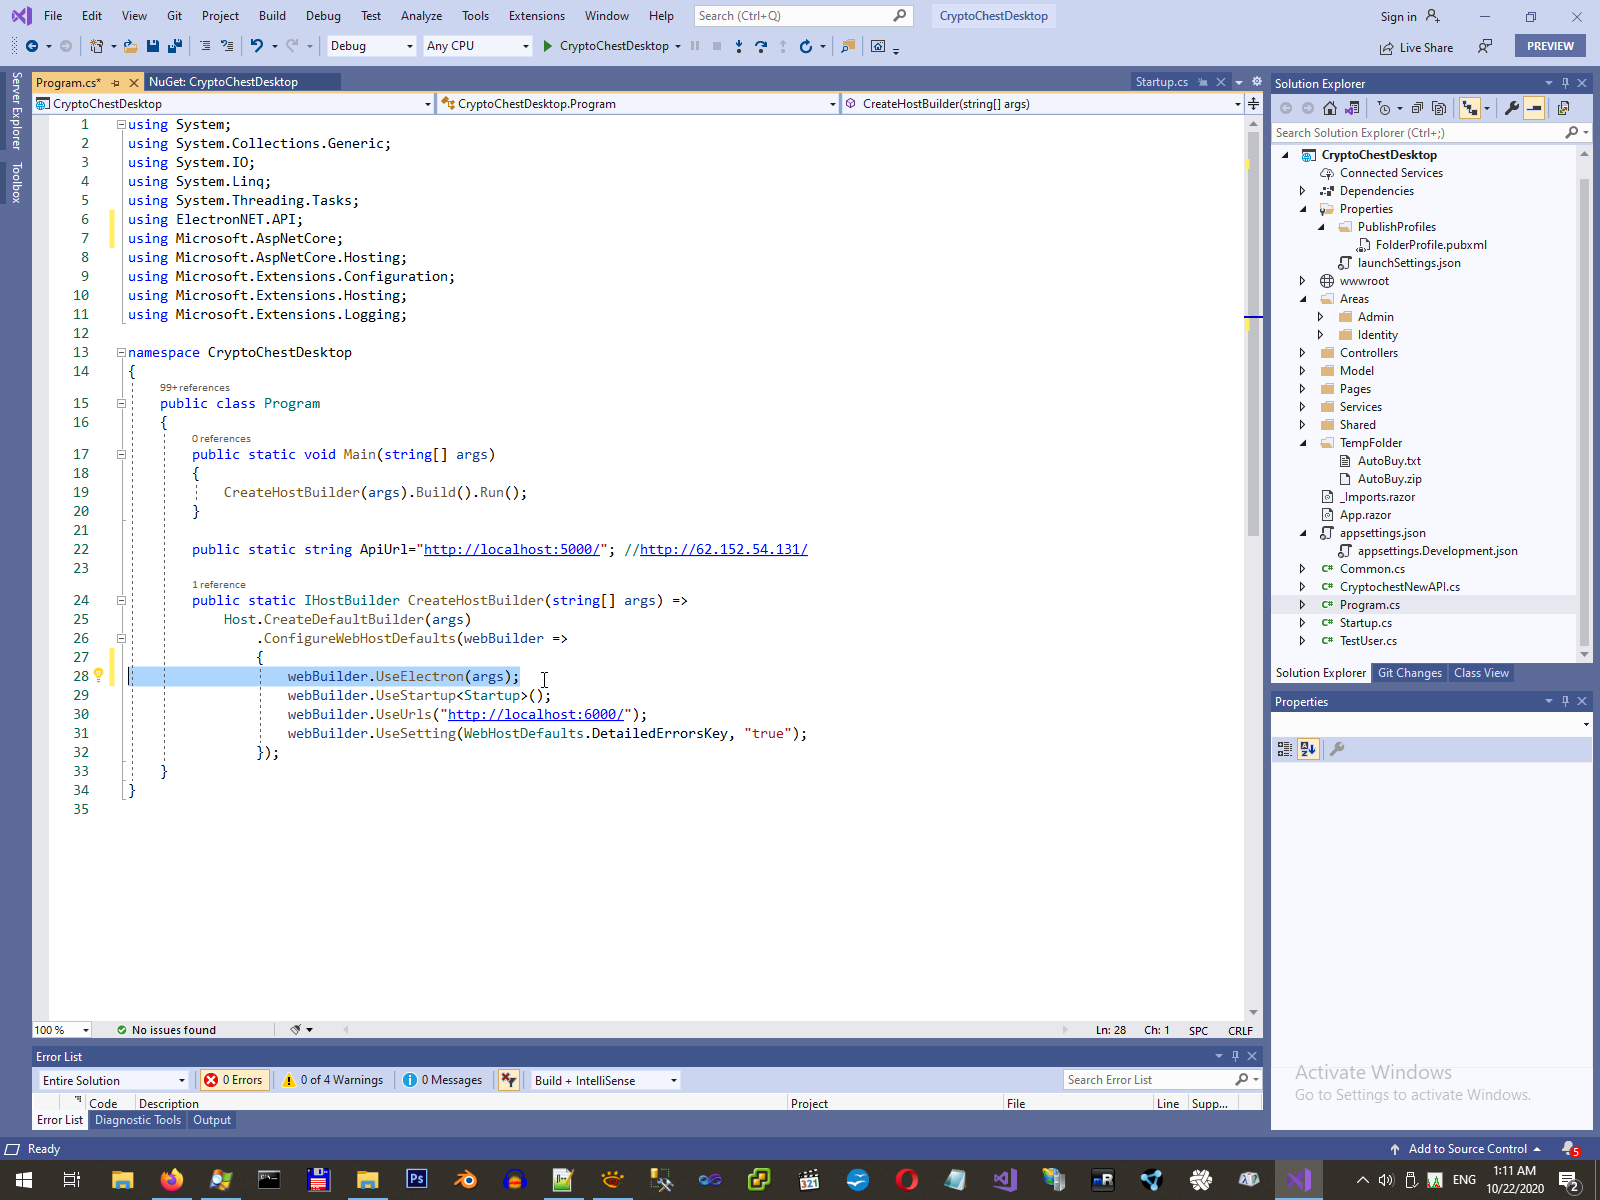Screen dimensions: 1600x1200
Task: Open the Entire Solution scope dropdown
Action: coord(113,1080)
